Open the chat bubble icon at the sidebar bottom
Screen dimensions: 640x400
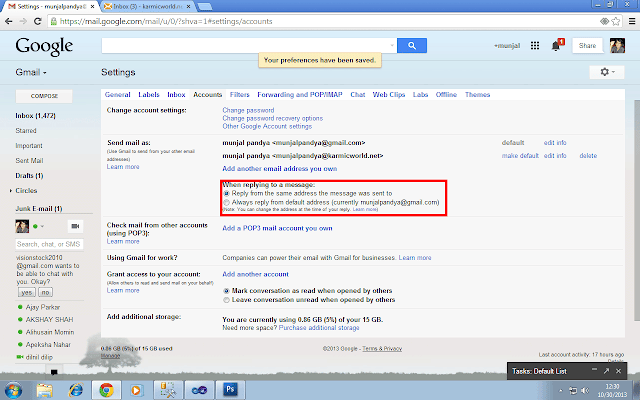pos(54,372)
